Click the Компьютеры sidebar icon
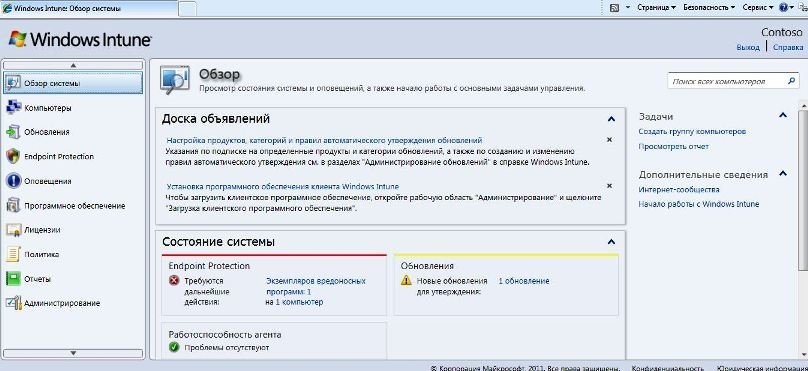Screen dimensions: 808x371 tap(13, 108)
